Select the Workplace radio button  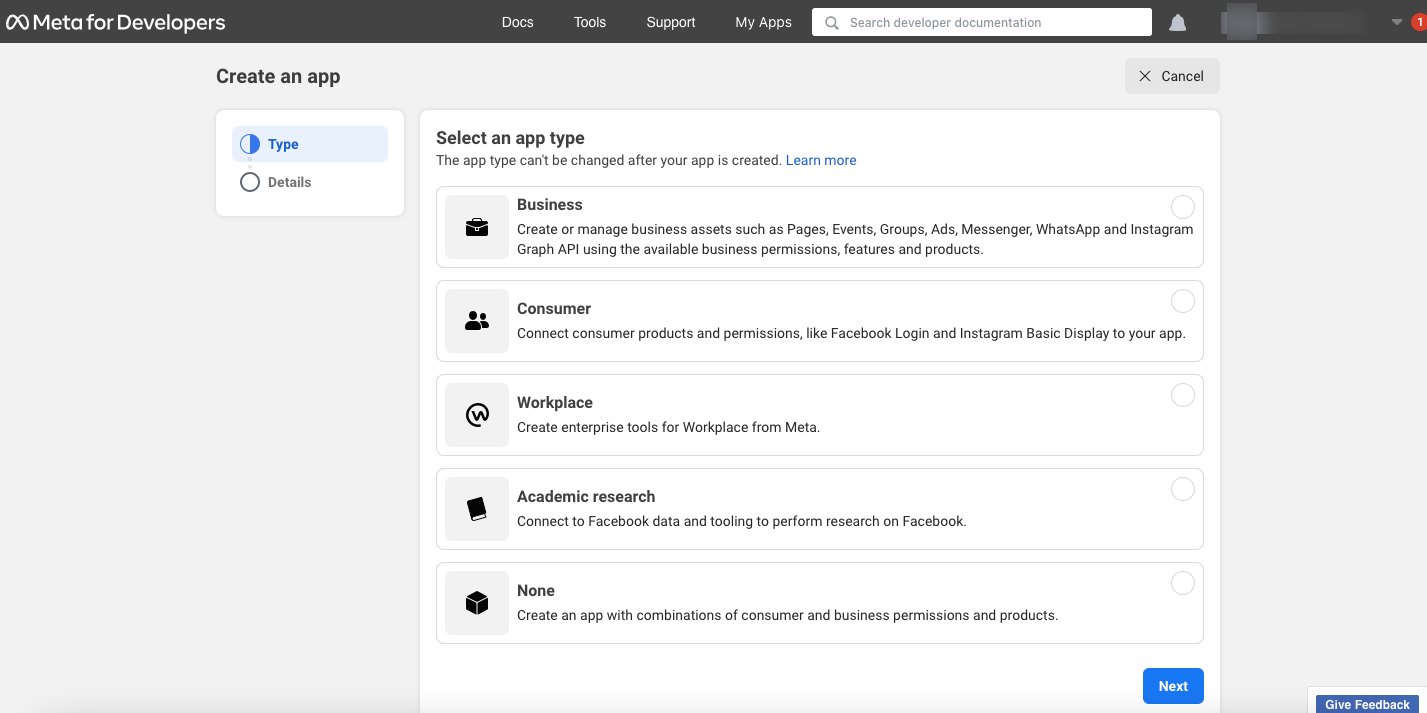click(1183, 395)
